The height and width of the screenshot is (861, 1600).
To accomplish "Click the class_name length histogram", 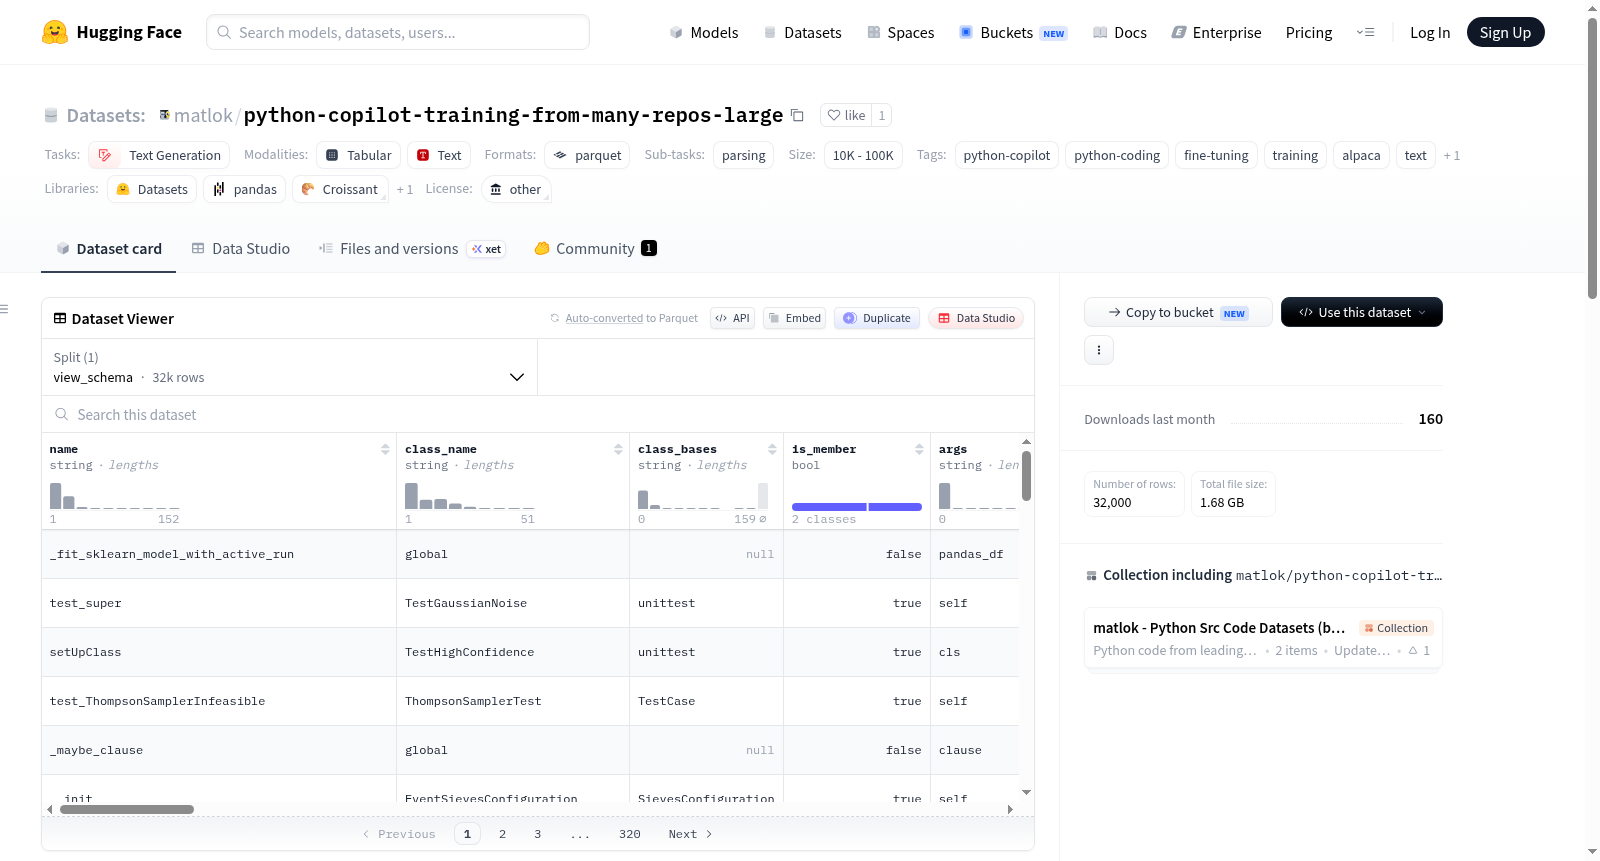I will pyautogui.click(x=470, y=495).
